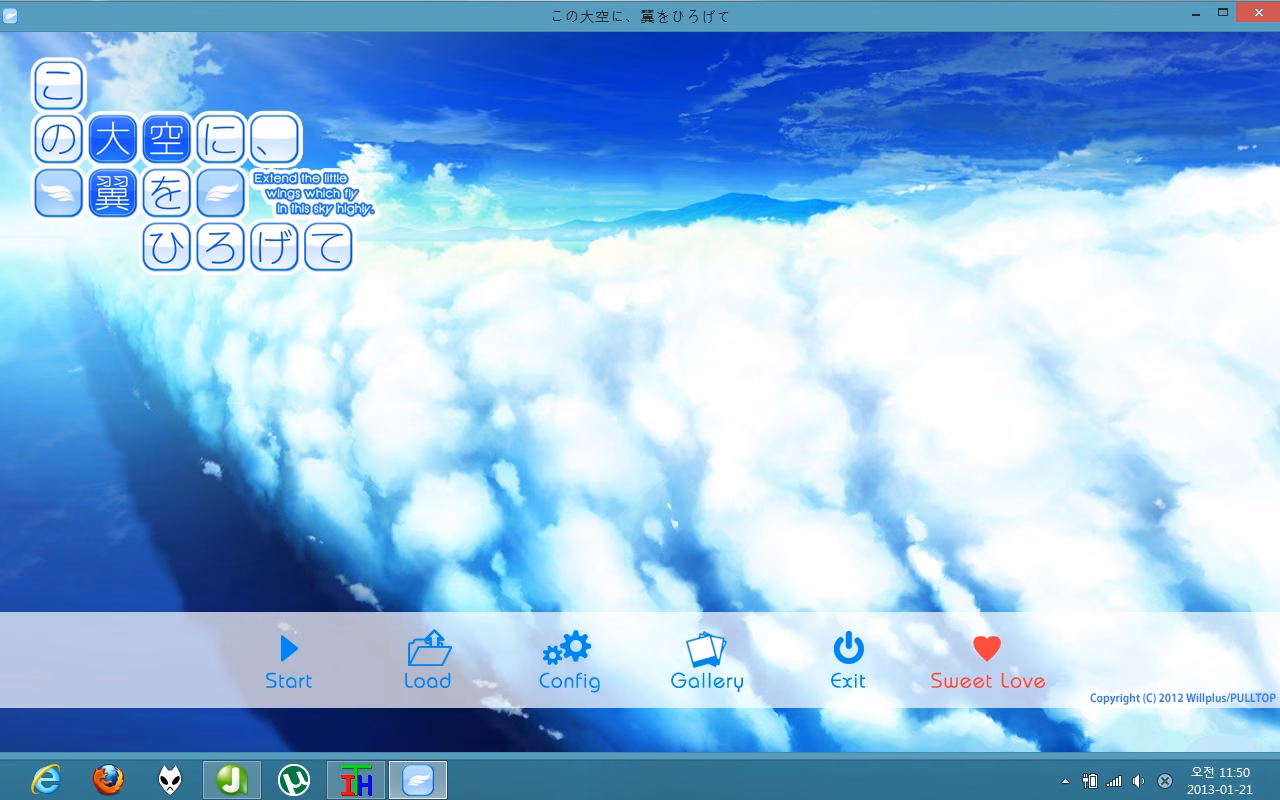This screenshot has height=800, width=1280.
Task: Open the Config gears icon
Action: [x=567, y=648]
